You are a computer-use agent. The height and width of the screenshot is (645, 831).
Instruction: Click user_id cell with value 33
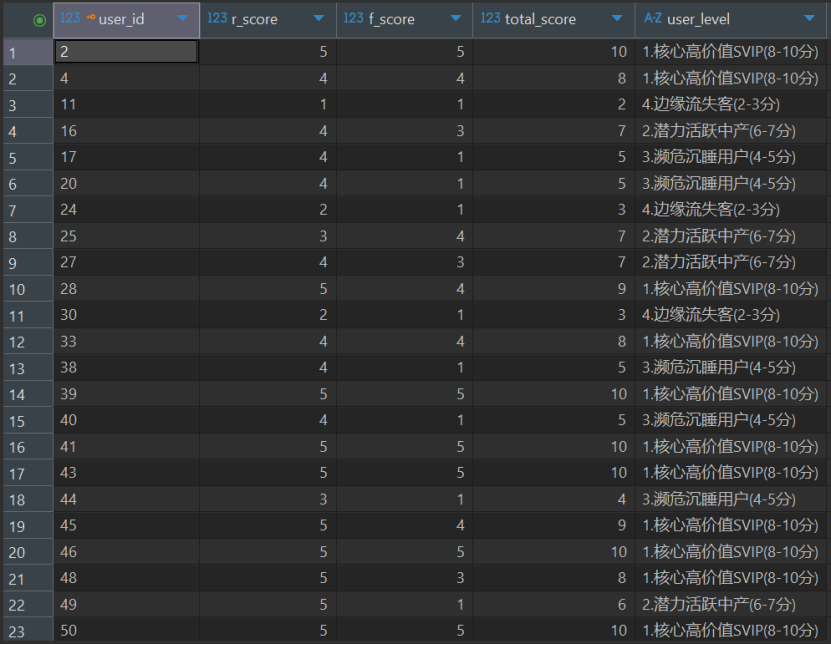tap(126, 341)
